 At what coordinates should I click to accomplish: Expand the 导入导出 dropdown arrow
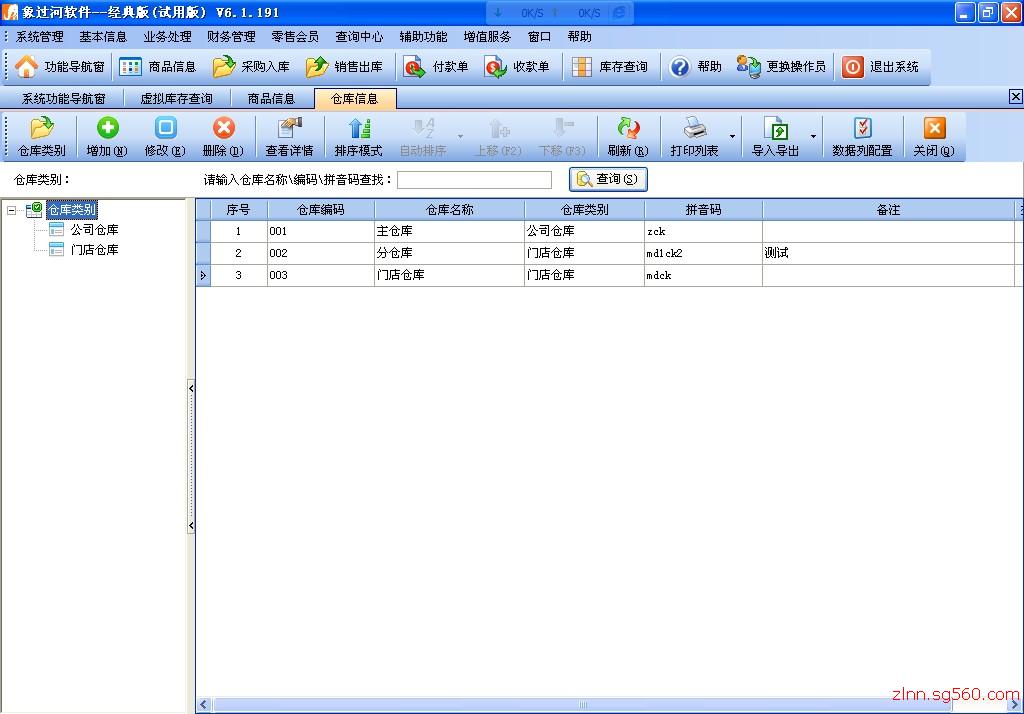[x=813, y=137]
